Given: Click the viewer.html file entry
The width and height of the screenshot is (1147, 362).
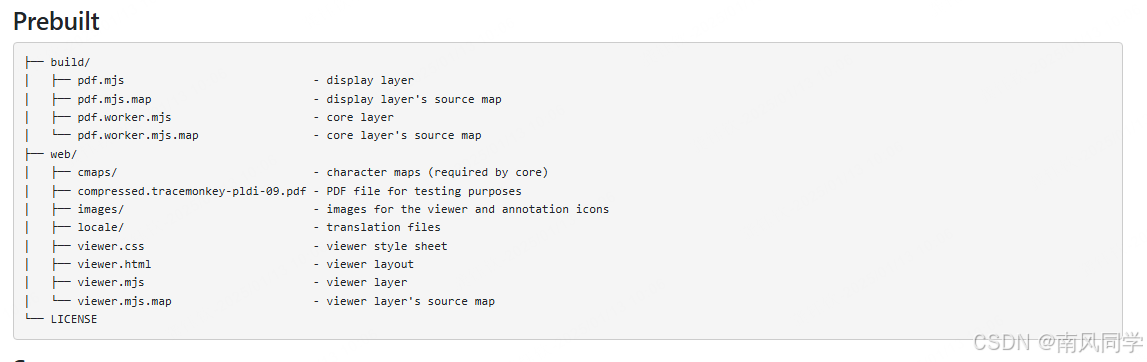Looking at the screenshot, I should 114,264.
